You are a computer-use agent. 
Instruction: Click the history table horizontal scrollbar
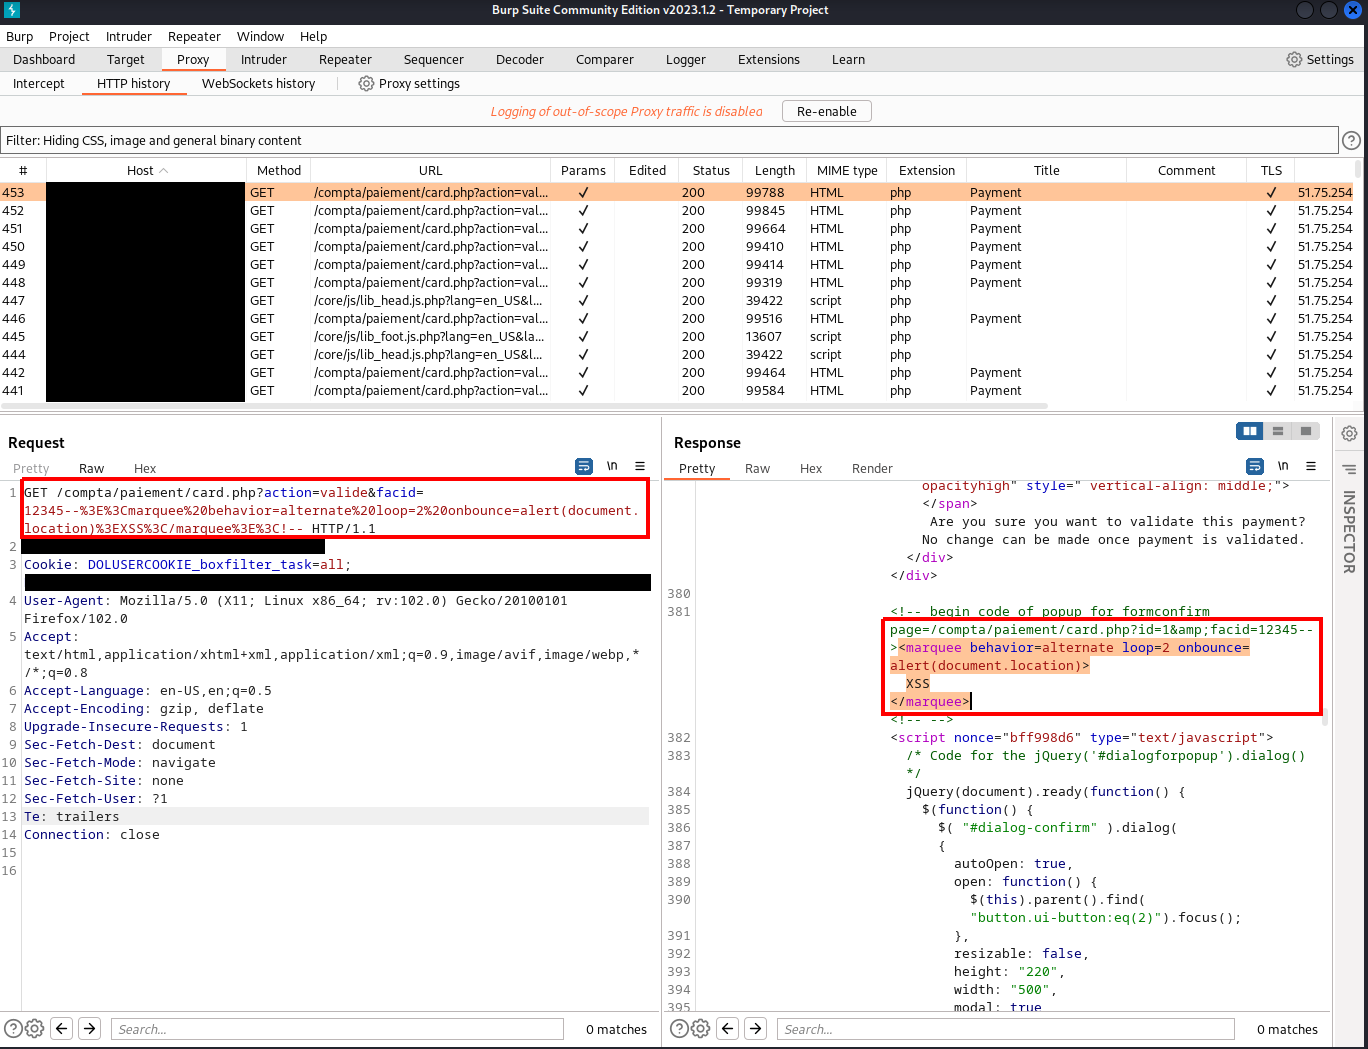pos(524,406)
